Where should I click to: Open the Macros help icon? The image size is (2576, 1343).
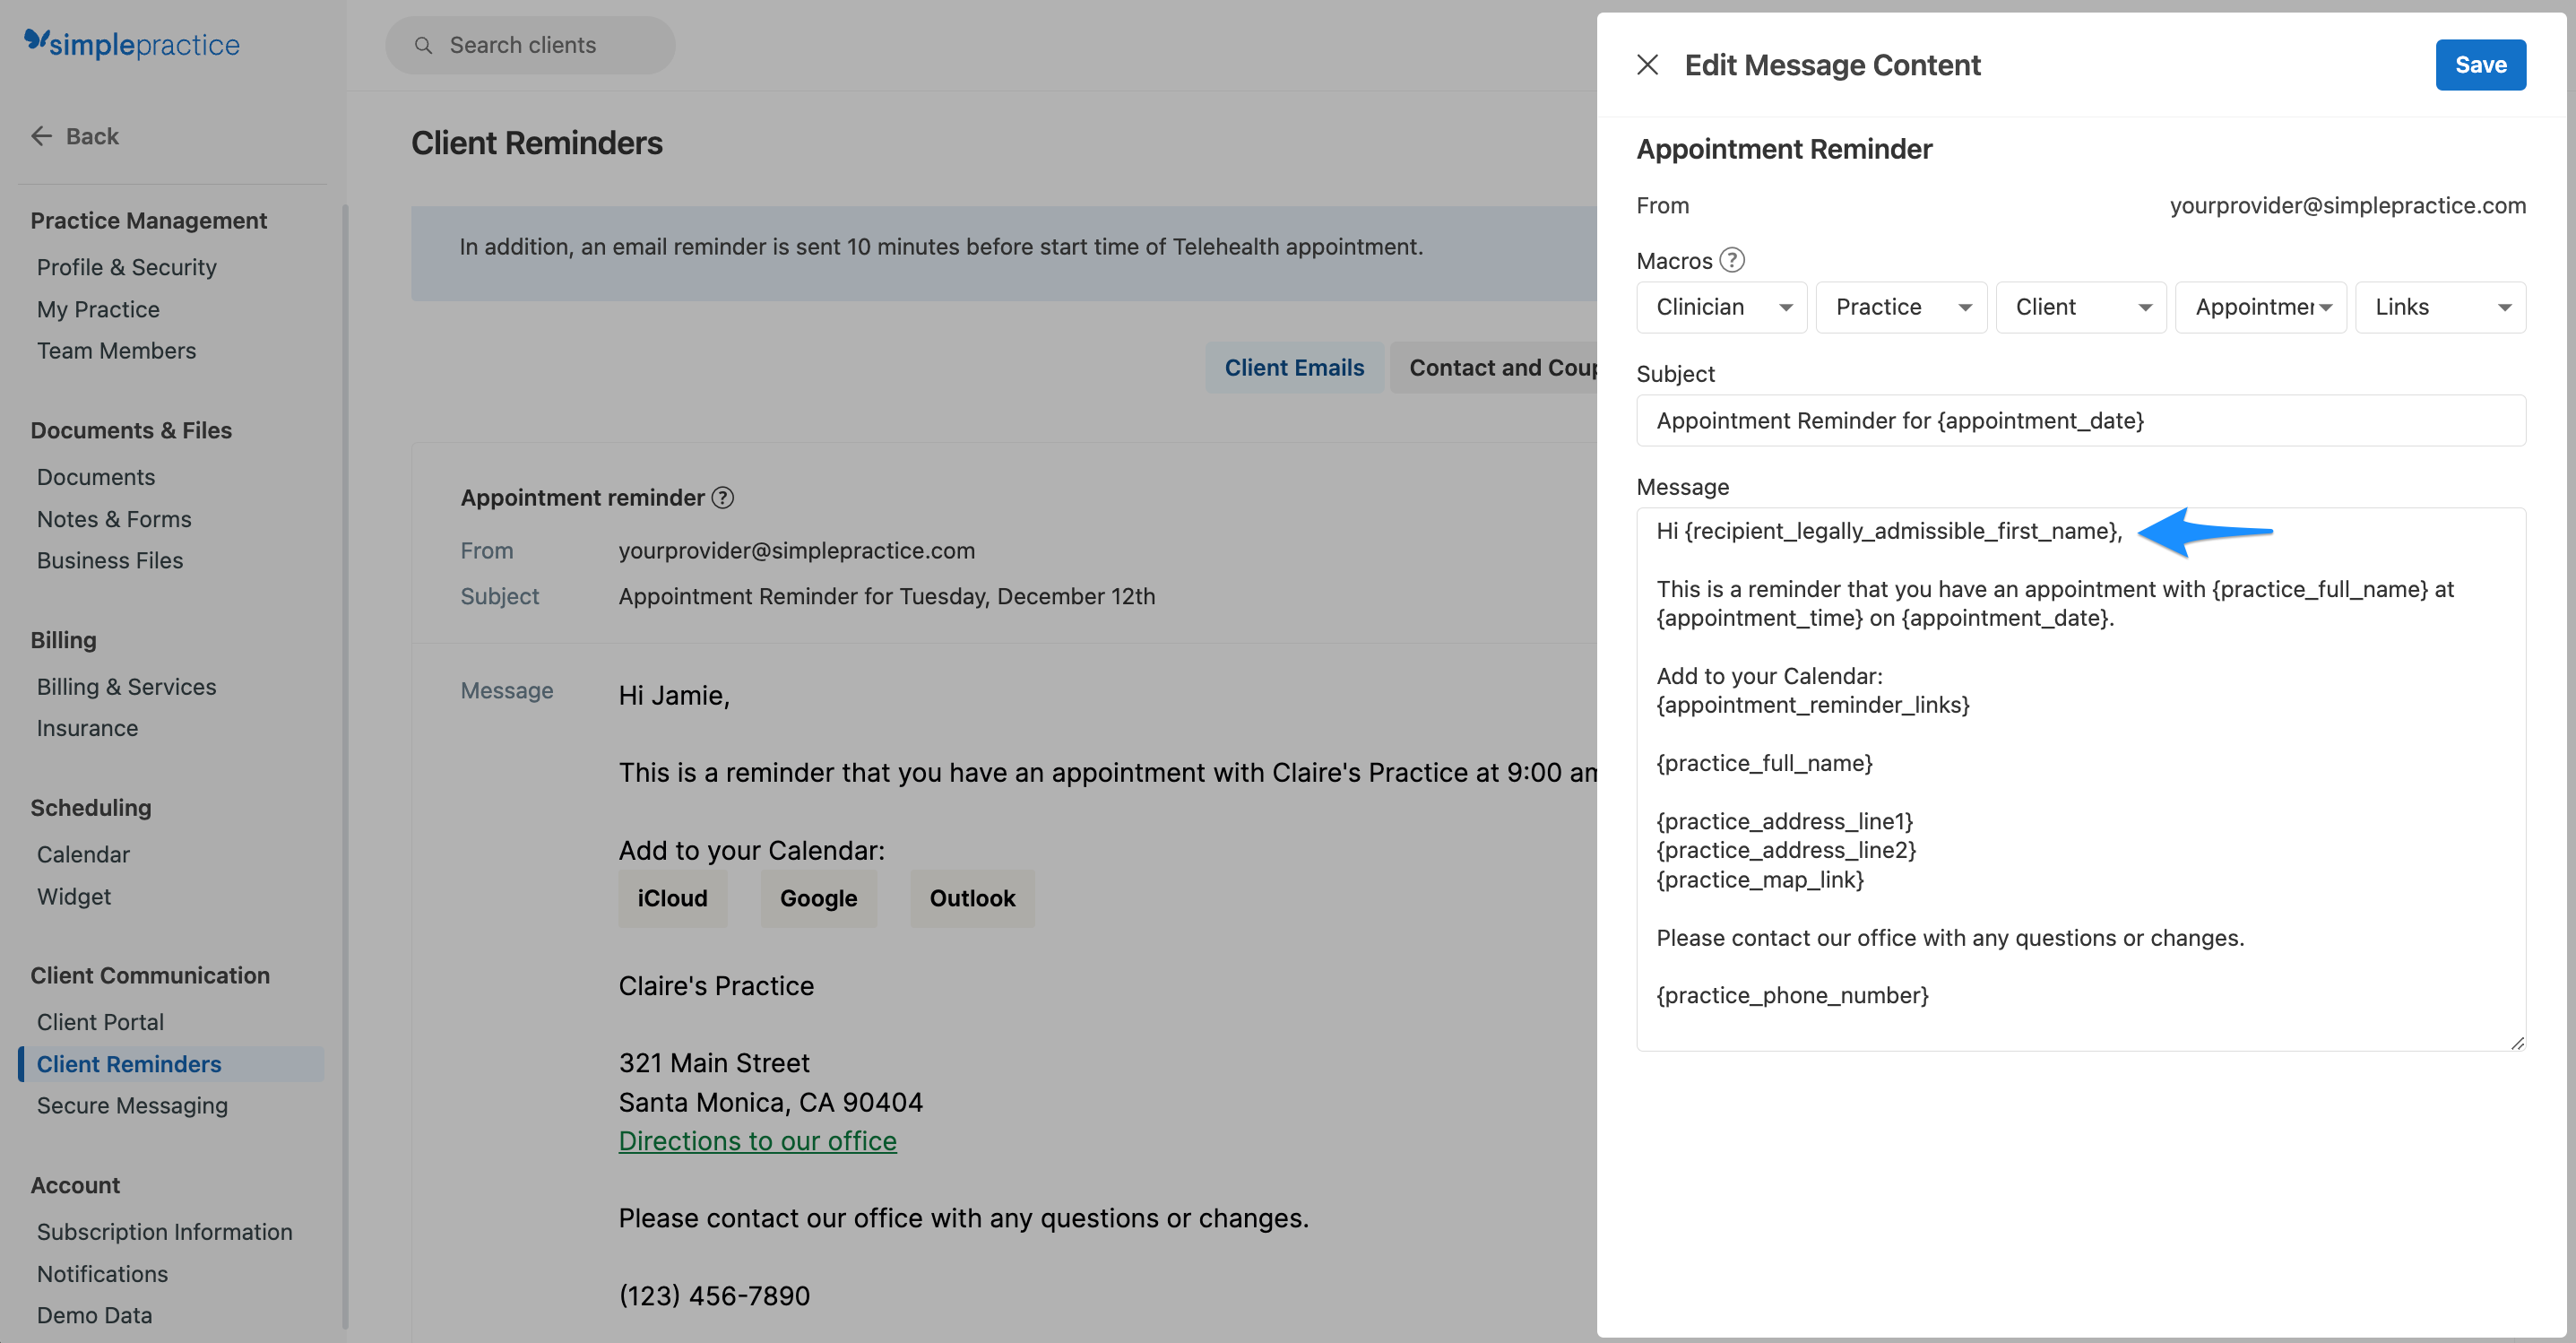(x=1732, y=260)
